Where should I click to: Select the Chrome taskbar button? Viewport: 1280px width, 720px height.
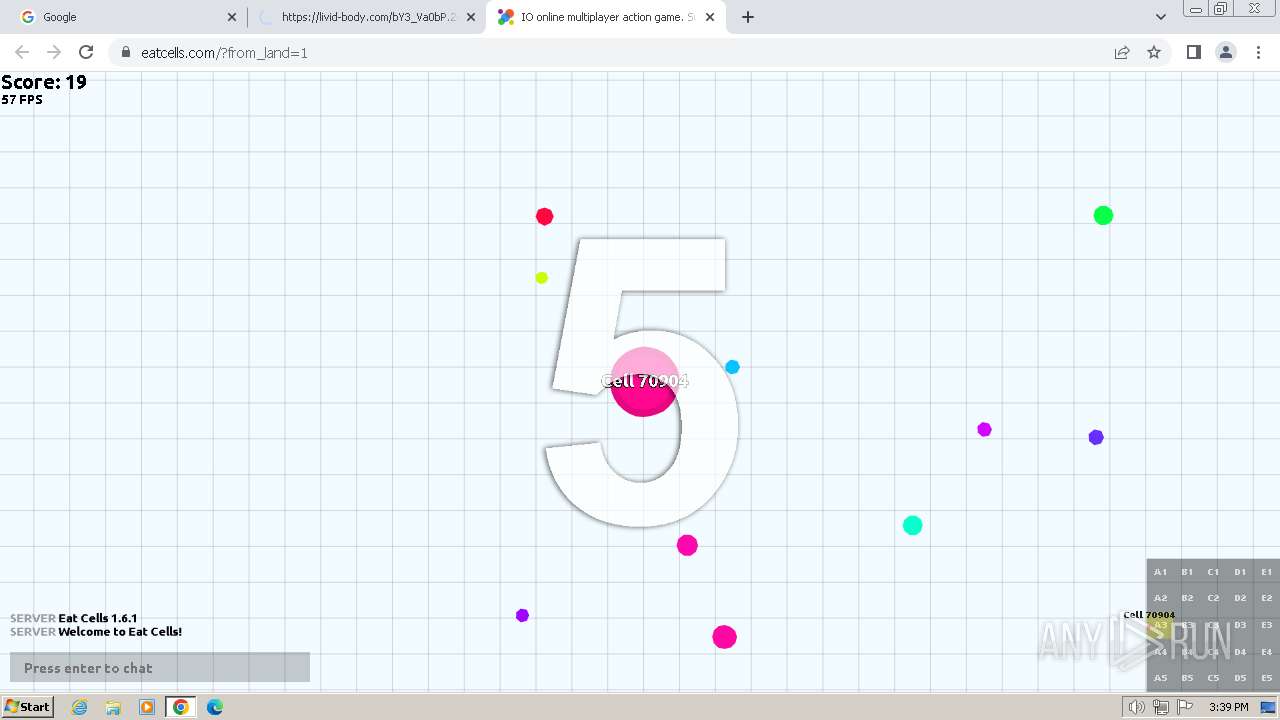[181, 707]
